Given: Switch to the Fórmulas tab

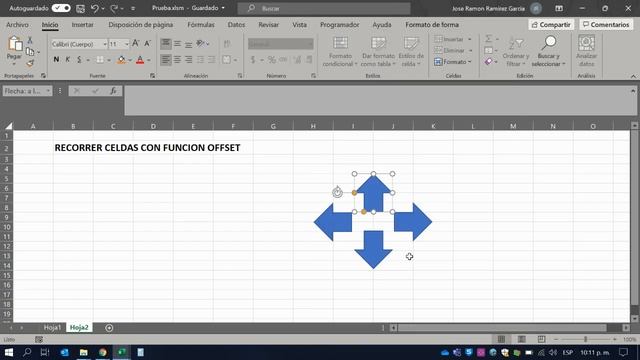Looking at the screenshot, I should [x=201, y=25].
